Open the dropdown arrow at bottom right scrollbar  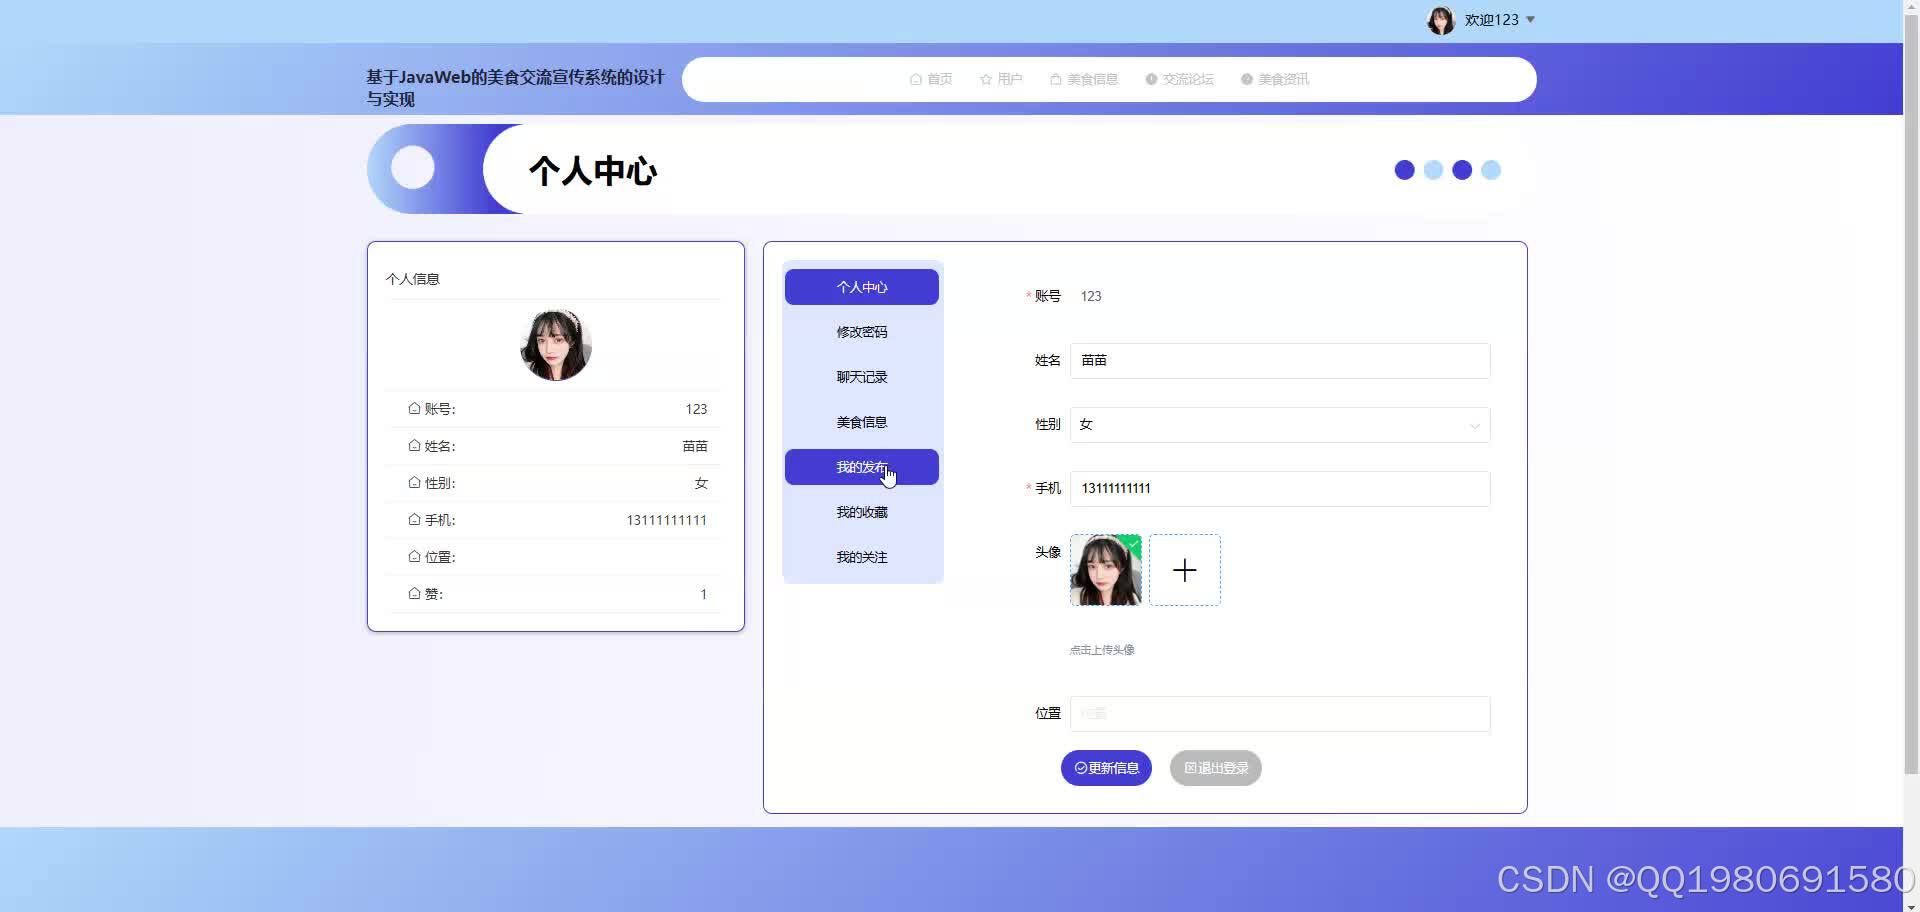pos(1911,903)
